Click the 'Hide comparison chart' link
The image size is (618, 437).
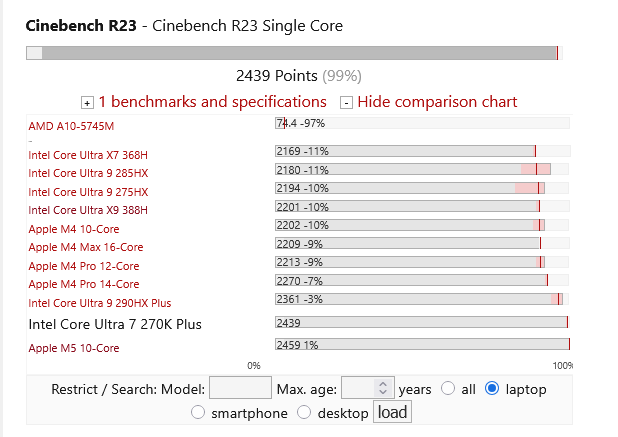coord(437,102)
